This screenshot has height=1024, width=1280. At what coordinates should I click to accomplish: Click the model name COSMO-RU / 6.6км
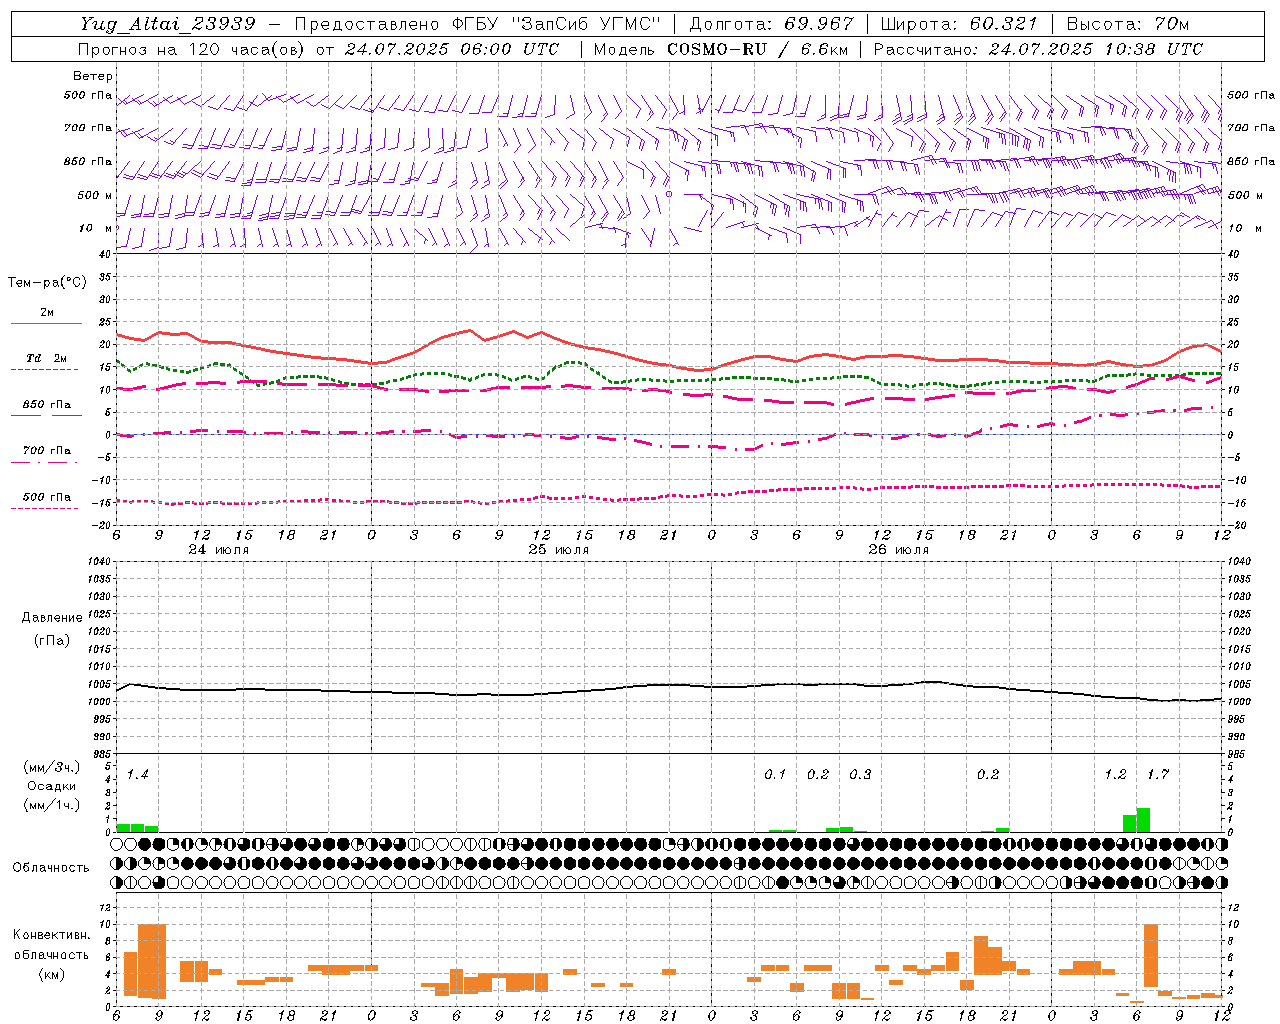[757, 49]
